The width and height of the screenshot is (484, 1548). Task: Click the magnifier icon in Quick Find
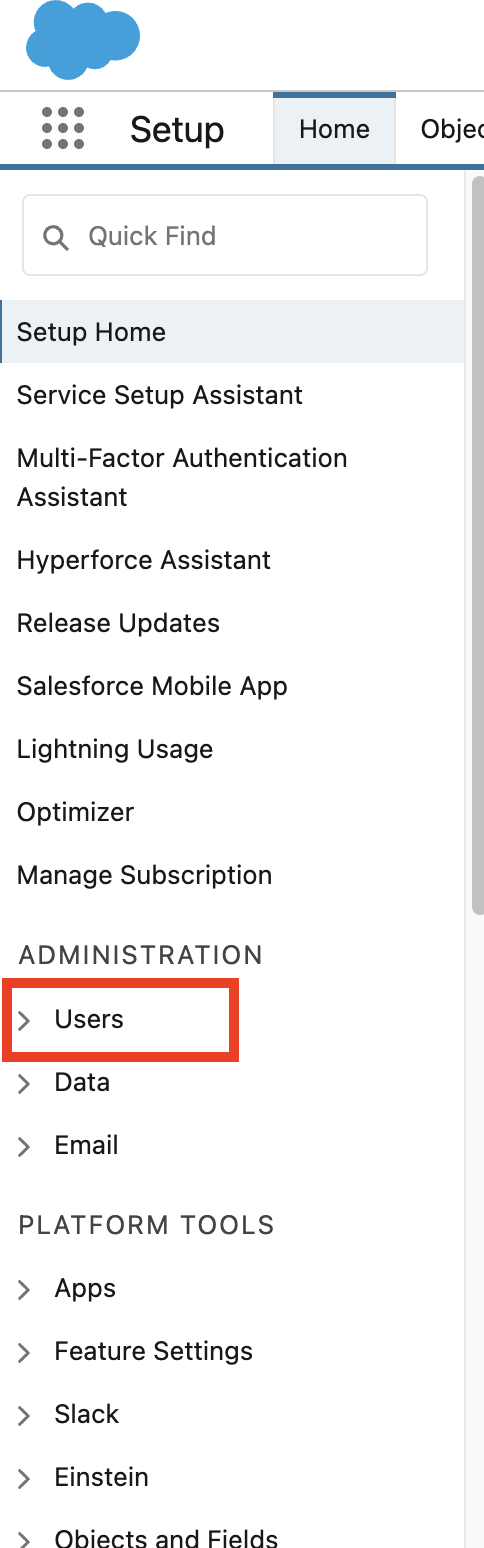click(56, 237)
